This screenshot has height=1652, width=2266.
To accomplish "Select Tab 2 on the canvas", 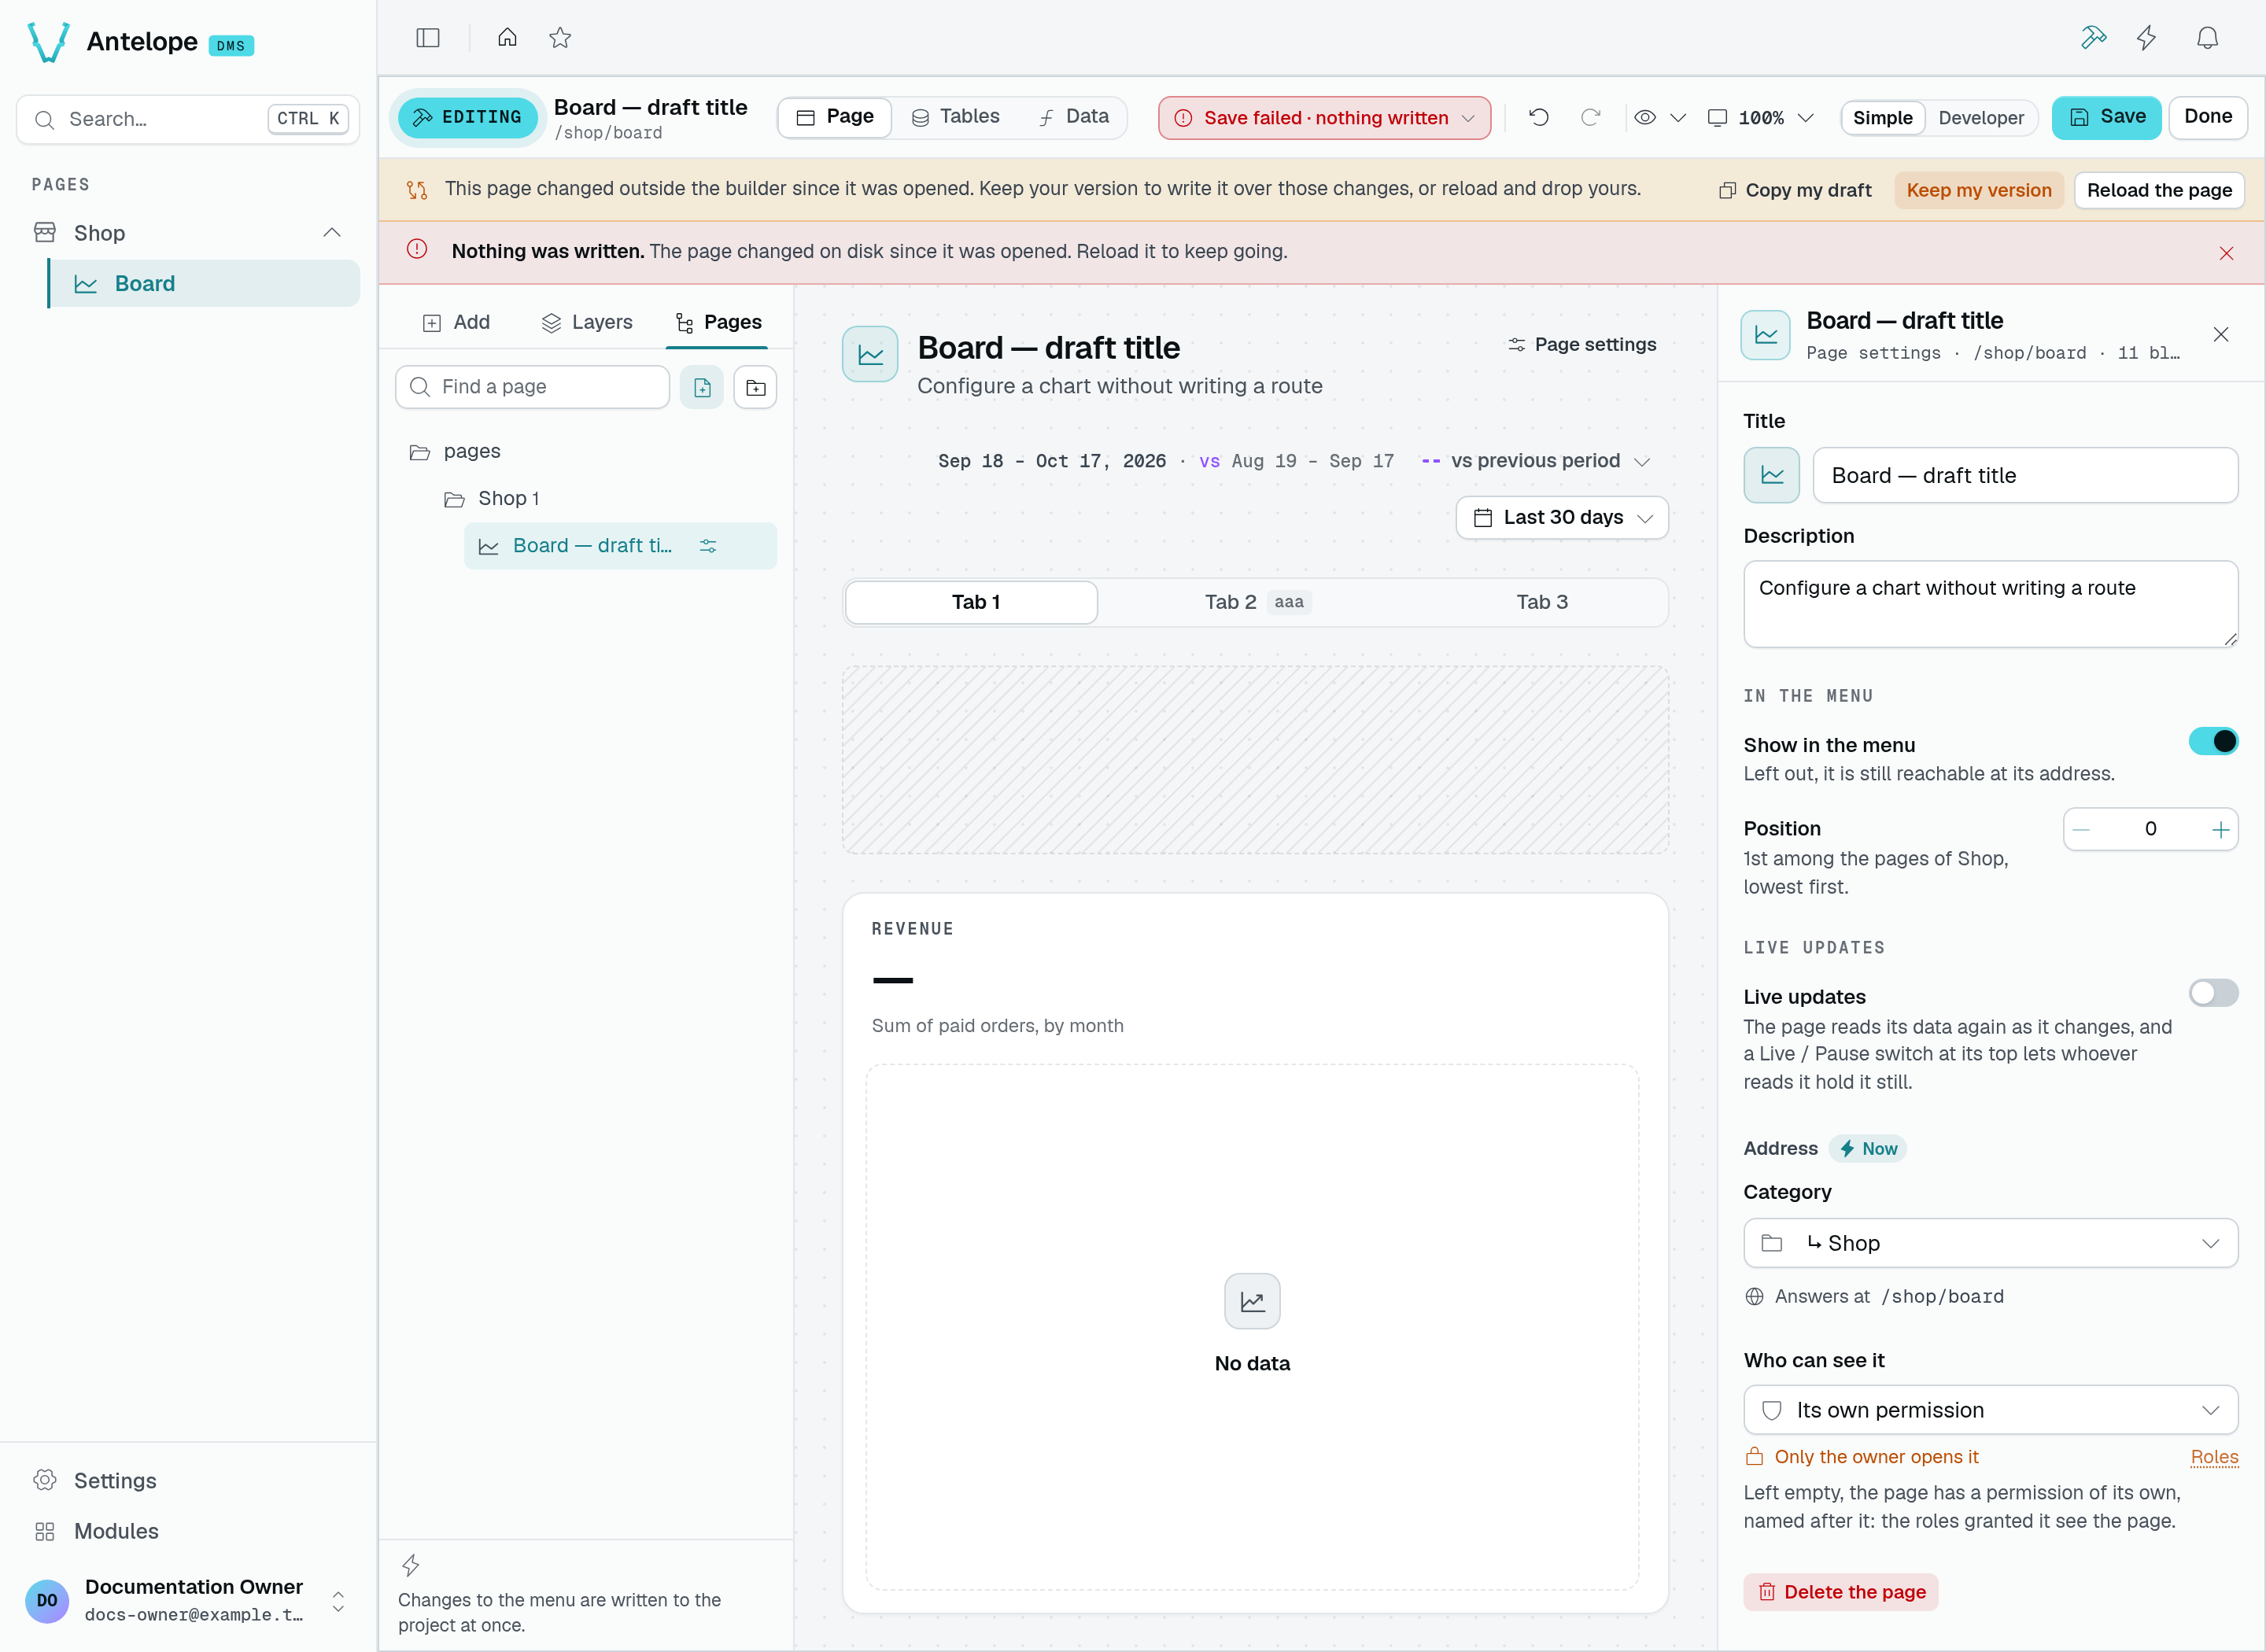I will [x=1257, y=602].
